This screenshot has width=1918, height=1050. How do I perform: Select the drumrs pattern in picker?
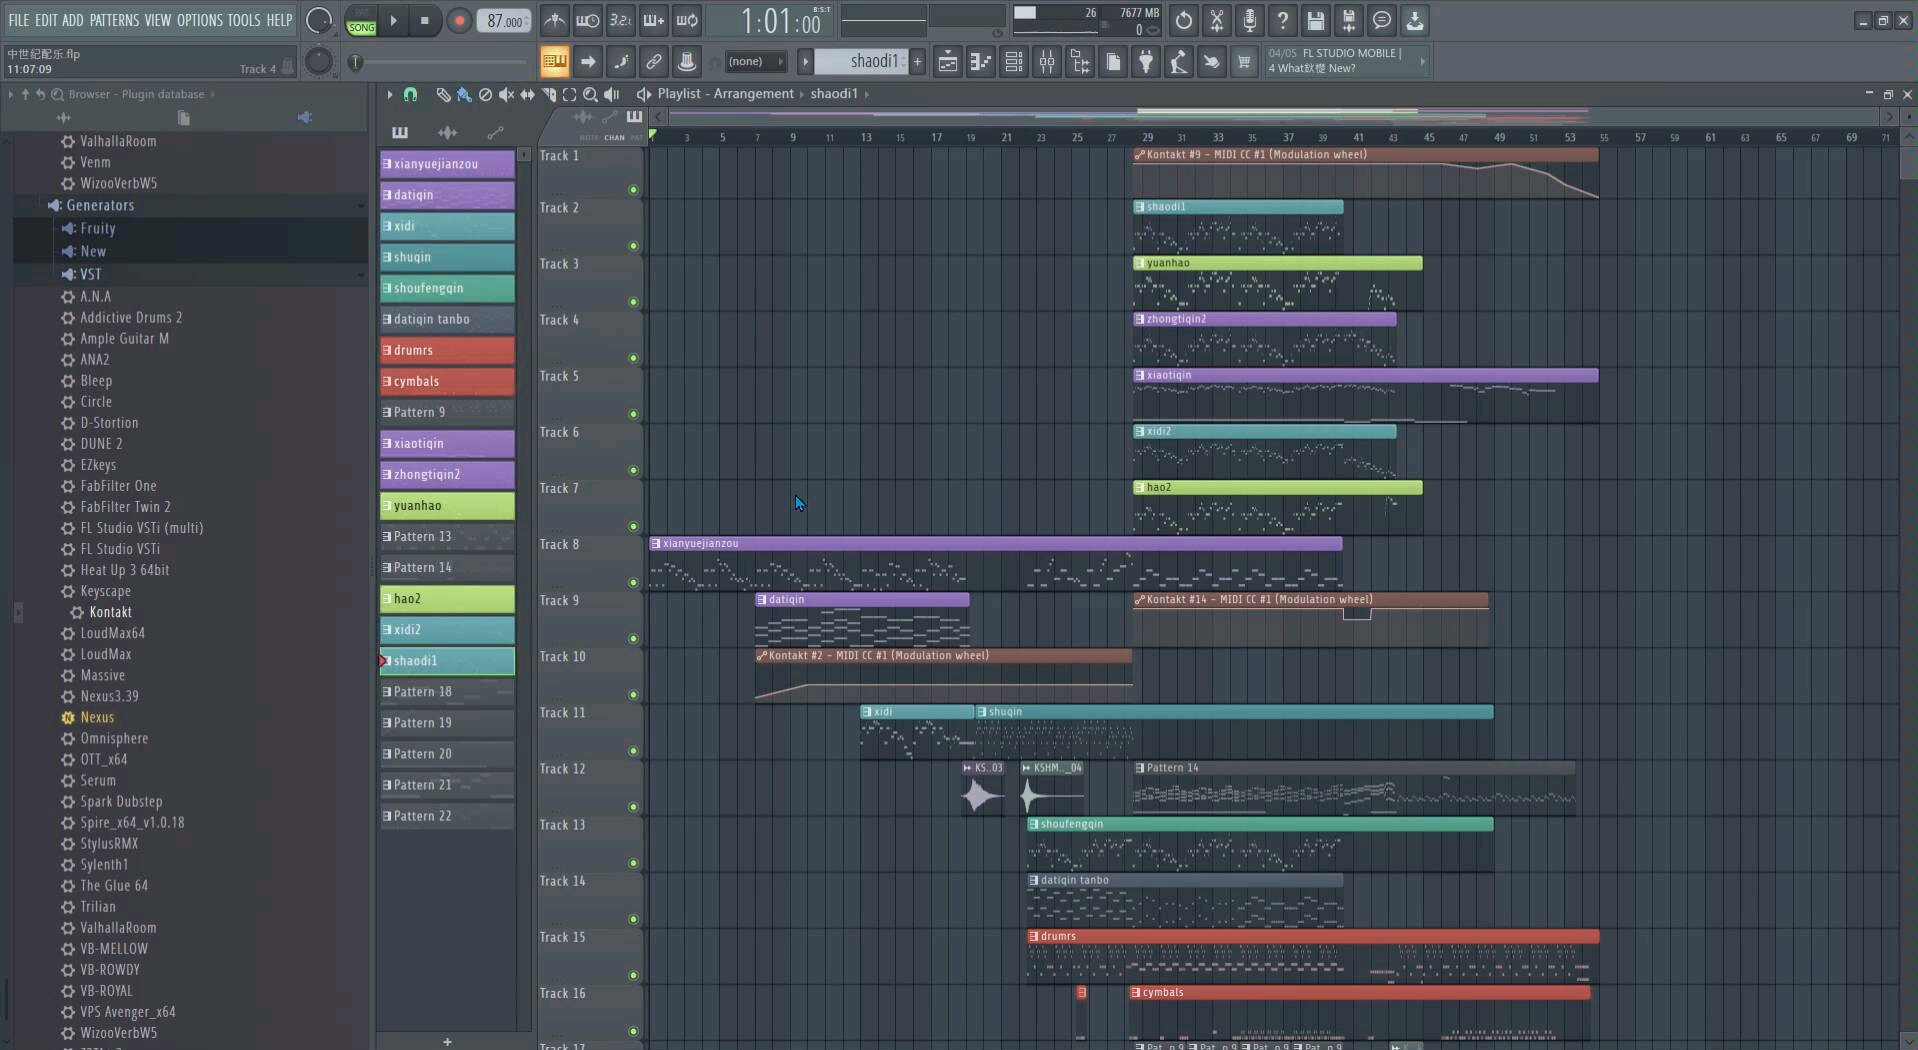(447, 351)
